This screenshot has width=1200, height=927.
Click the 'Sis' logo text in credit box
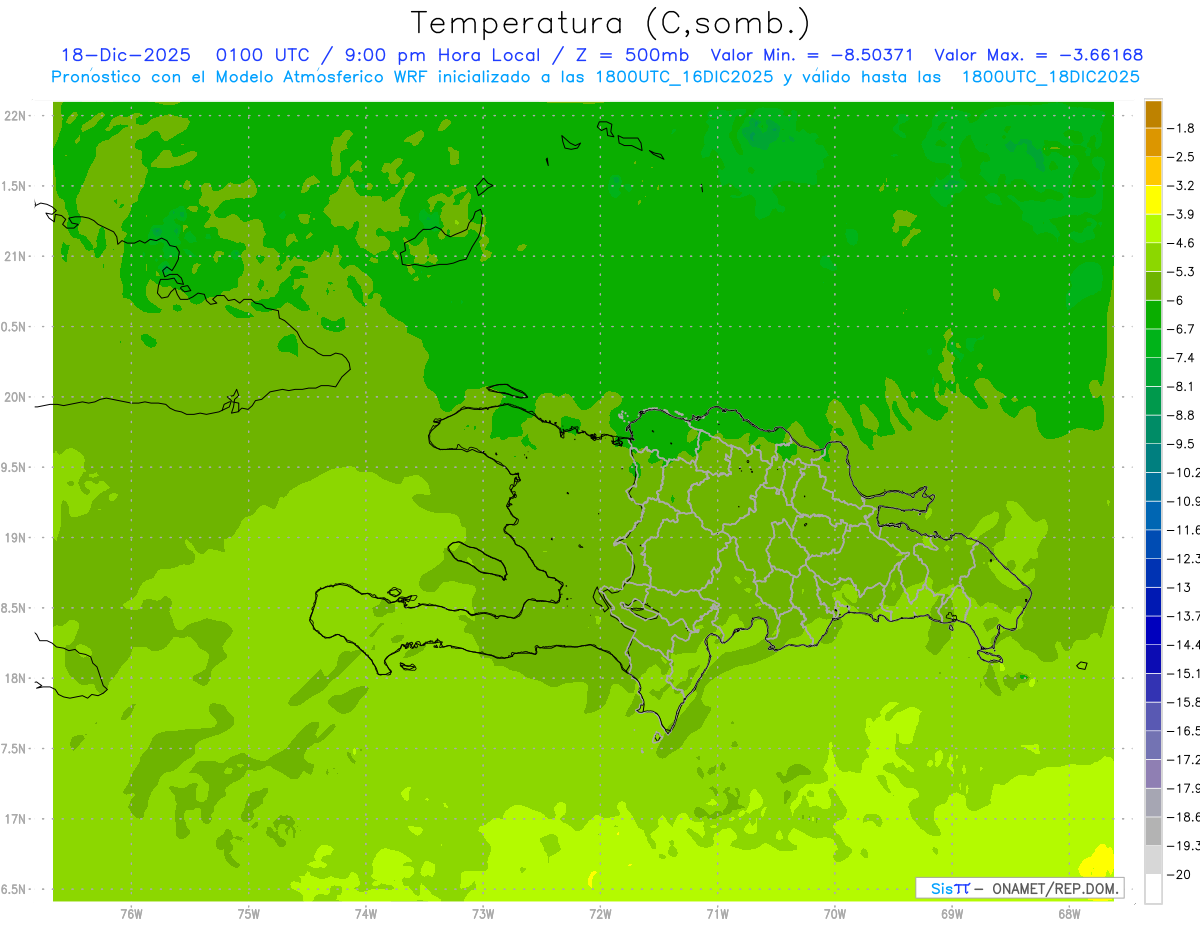pos(941,888)
